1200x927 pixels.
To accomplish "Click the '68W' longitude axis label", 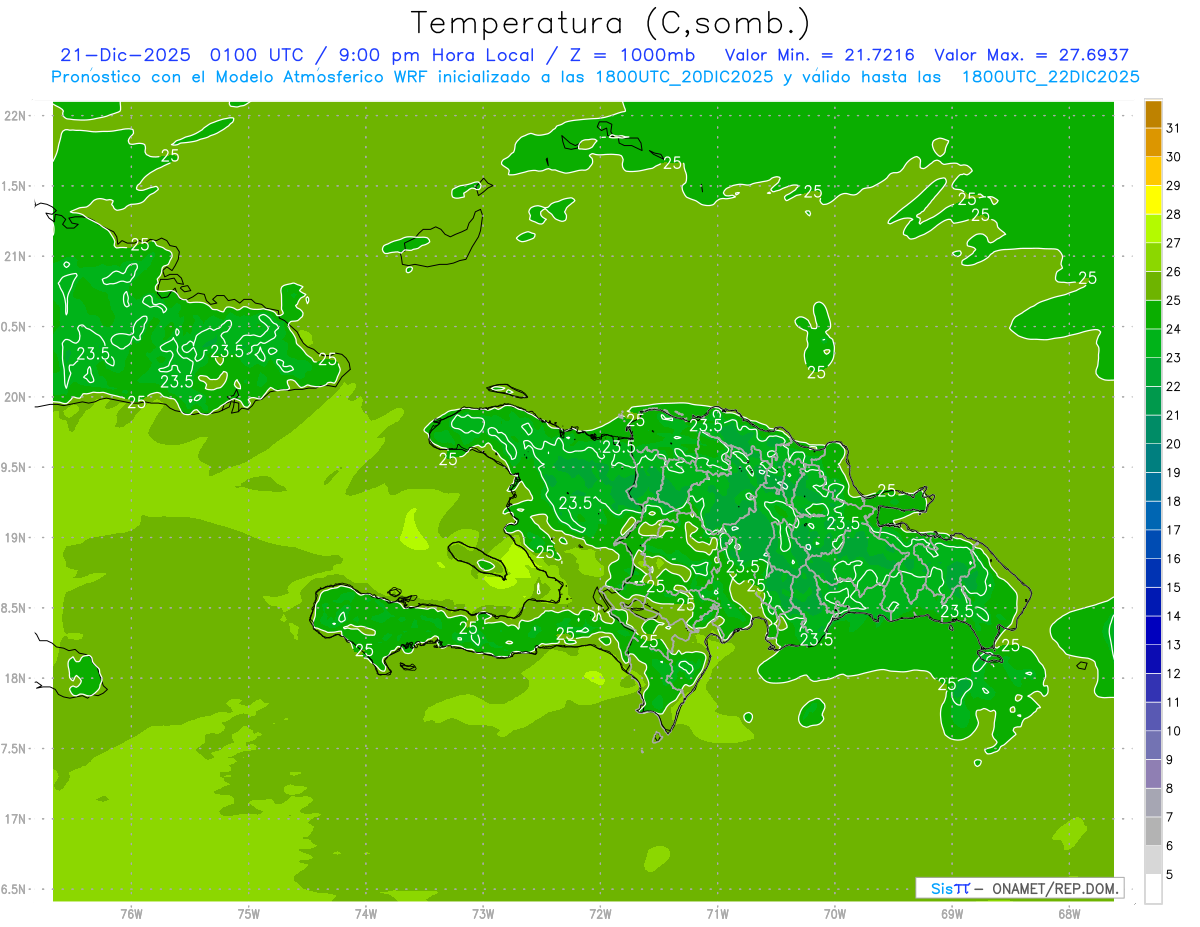I will (x=1068, y=913).
